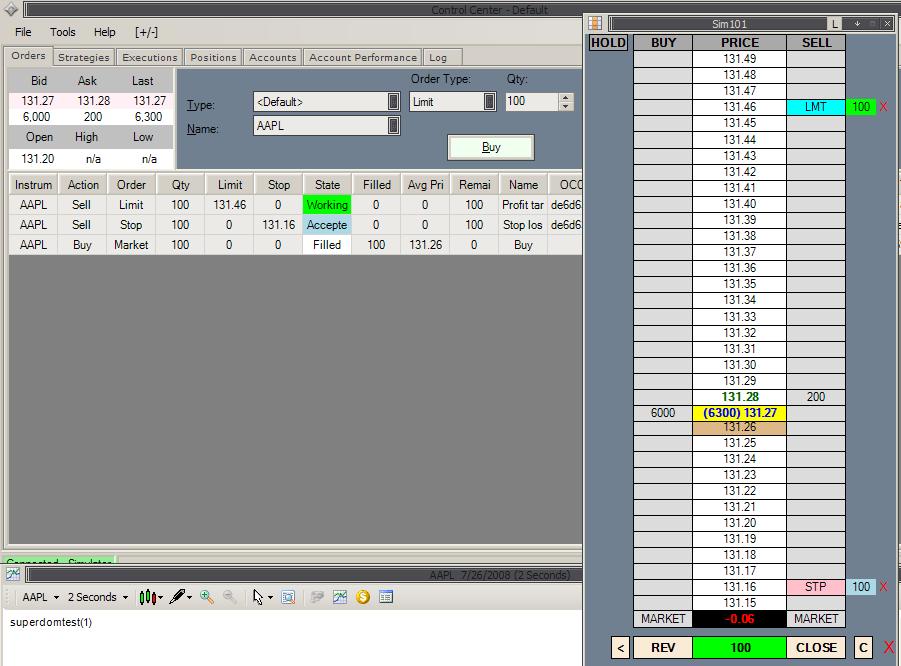Click the 200 ask size in SELL column
The width and height of the screenshot is (901, 666).
816,397
